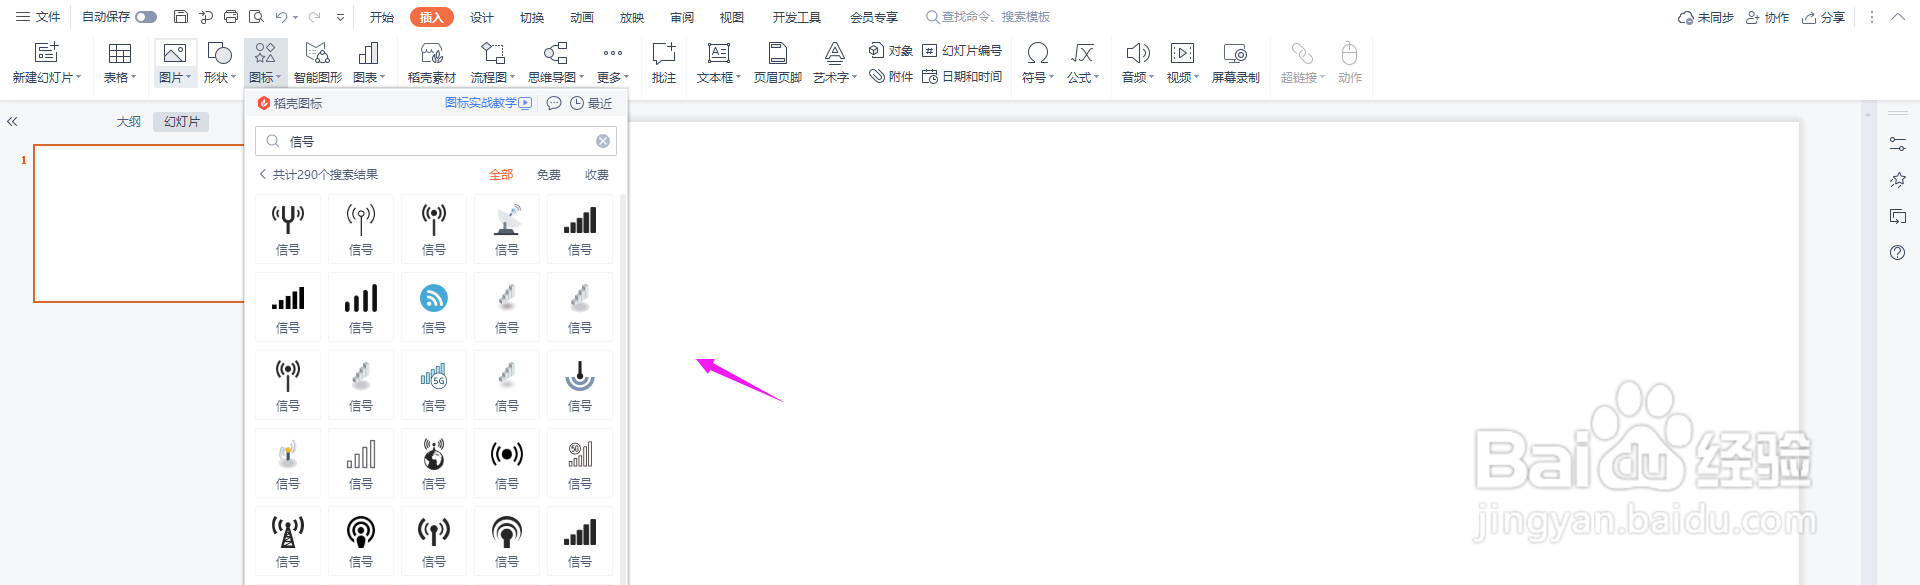This screenshot has height=585, width=1920.
Task: Click the icon panel vertical scrollbar
Action: 622,388
